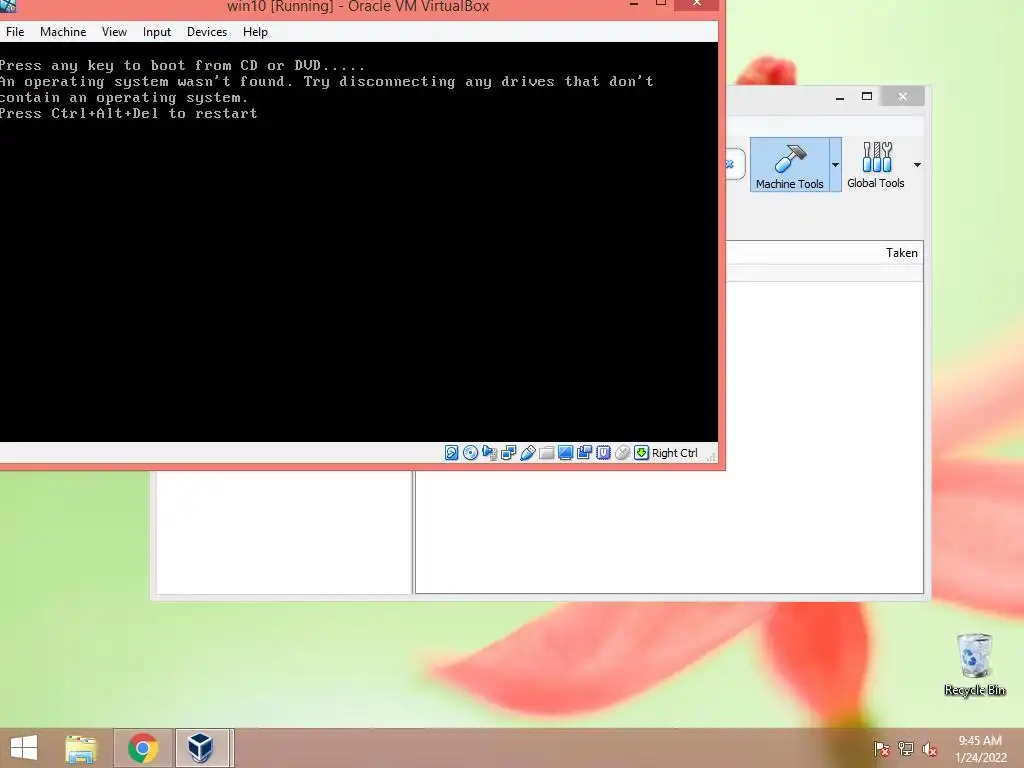Click the hard disk activity status icon
The width and height of the screenshot is (1024, 768).
point(451,453)
